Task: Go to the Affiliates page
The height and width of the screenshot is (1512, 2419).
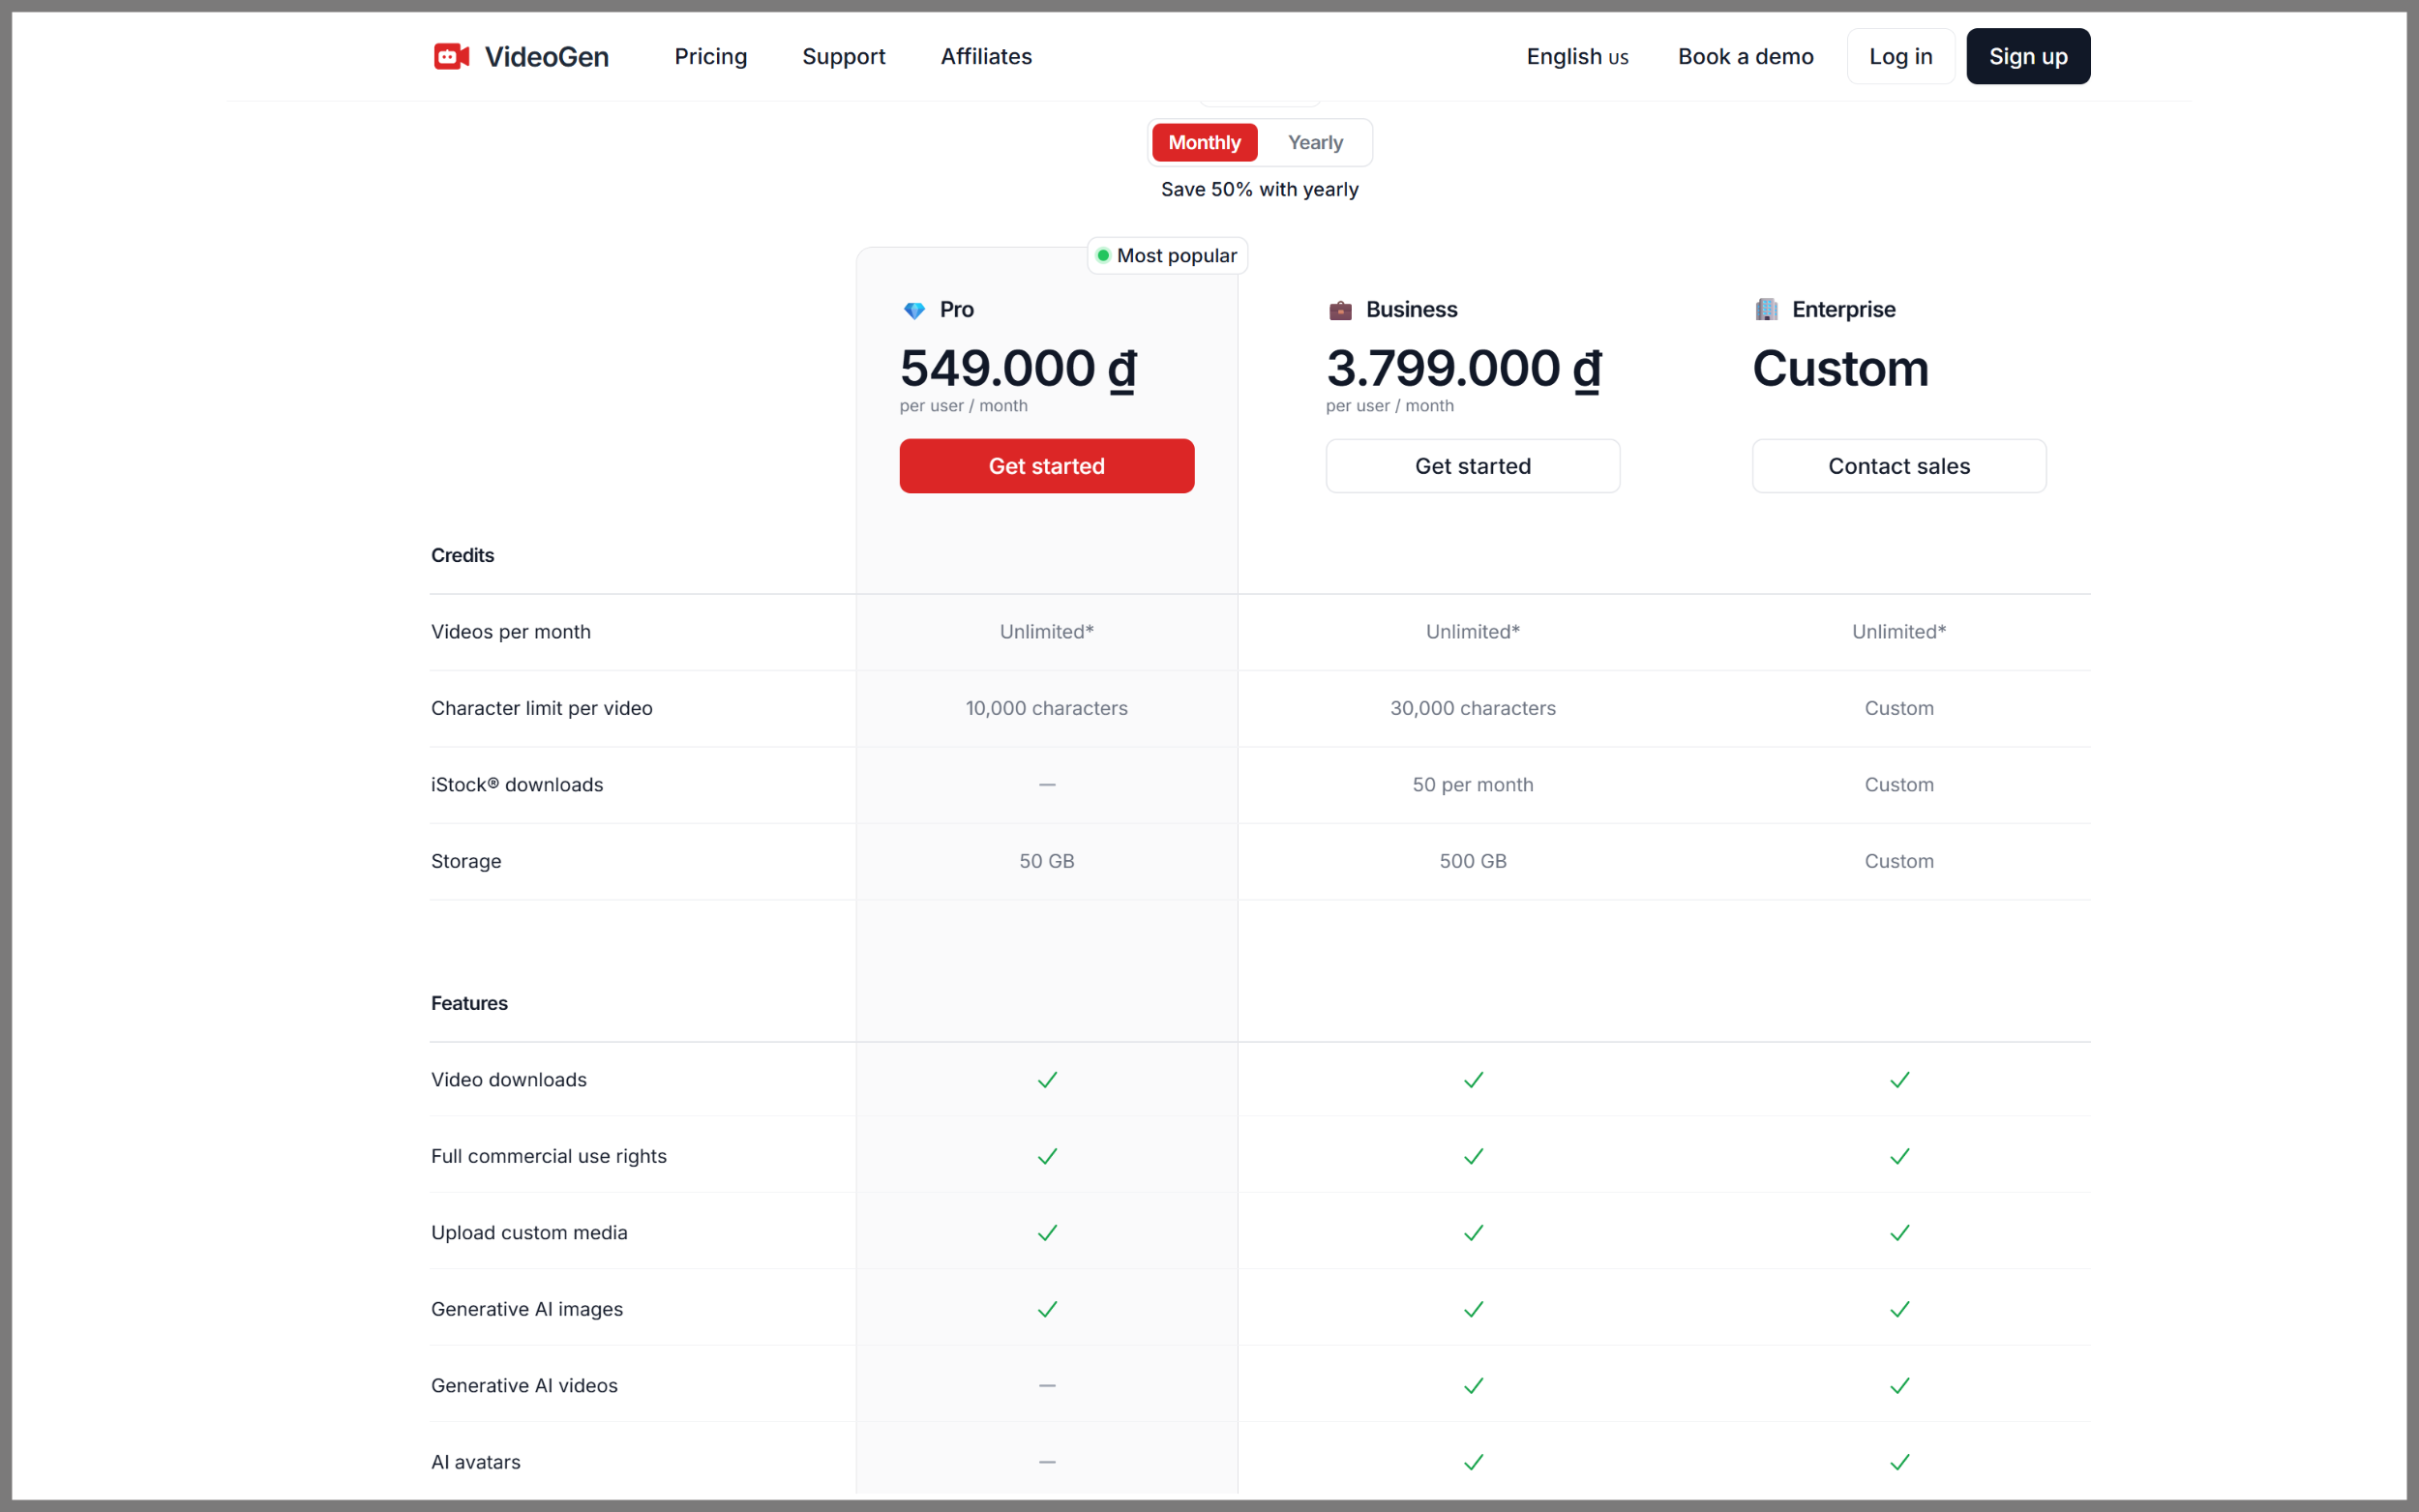Action: point(986,56)
